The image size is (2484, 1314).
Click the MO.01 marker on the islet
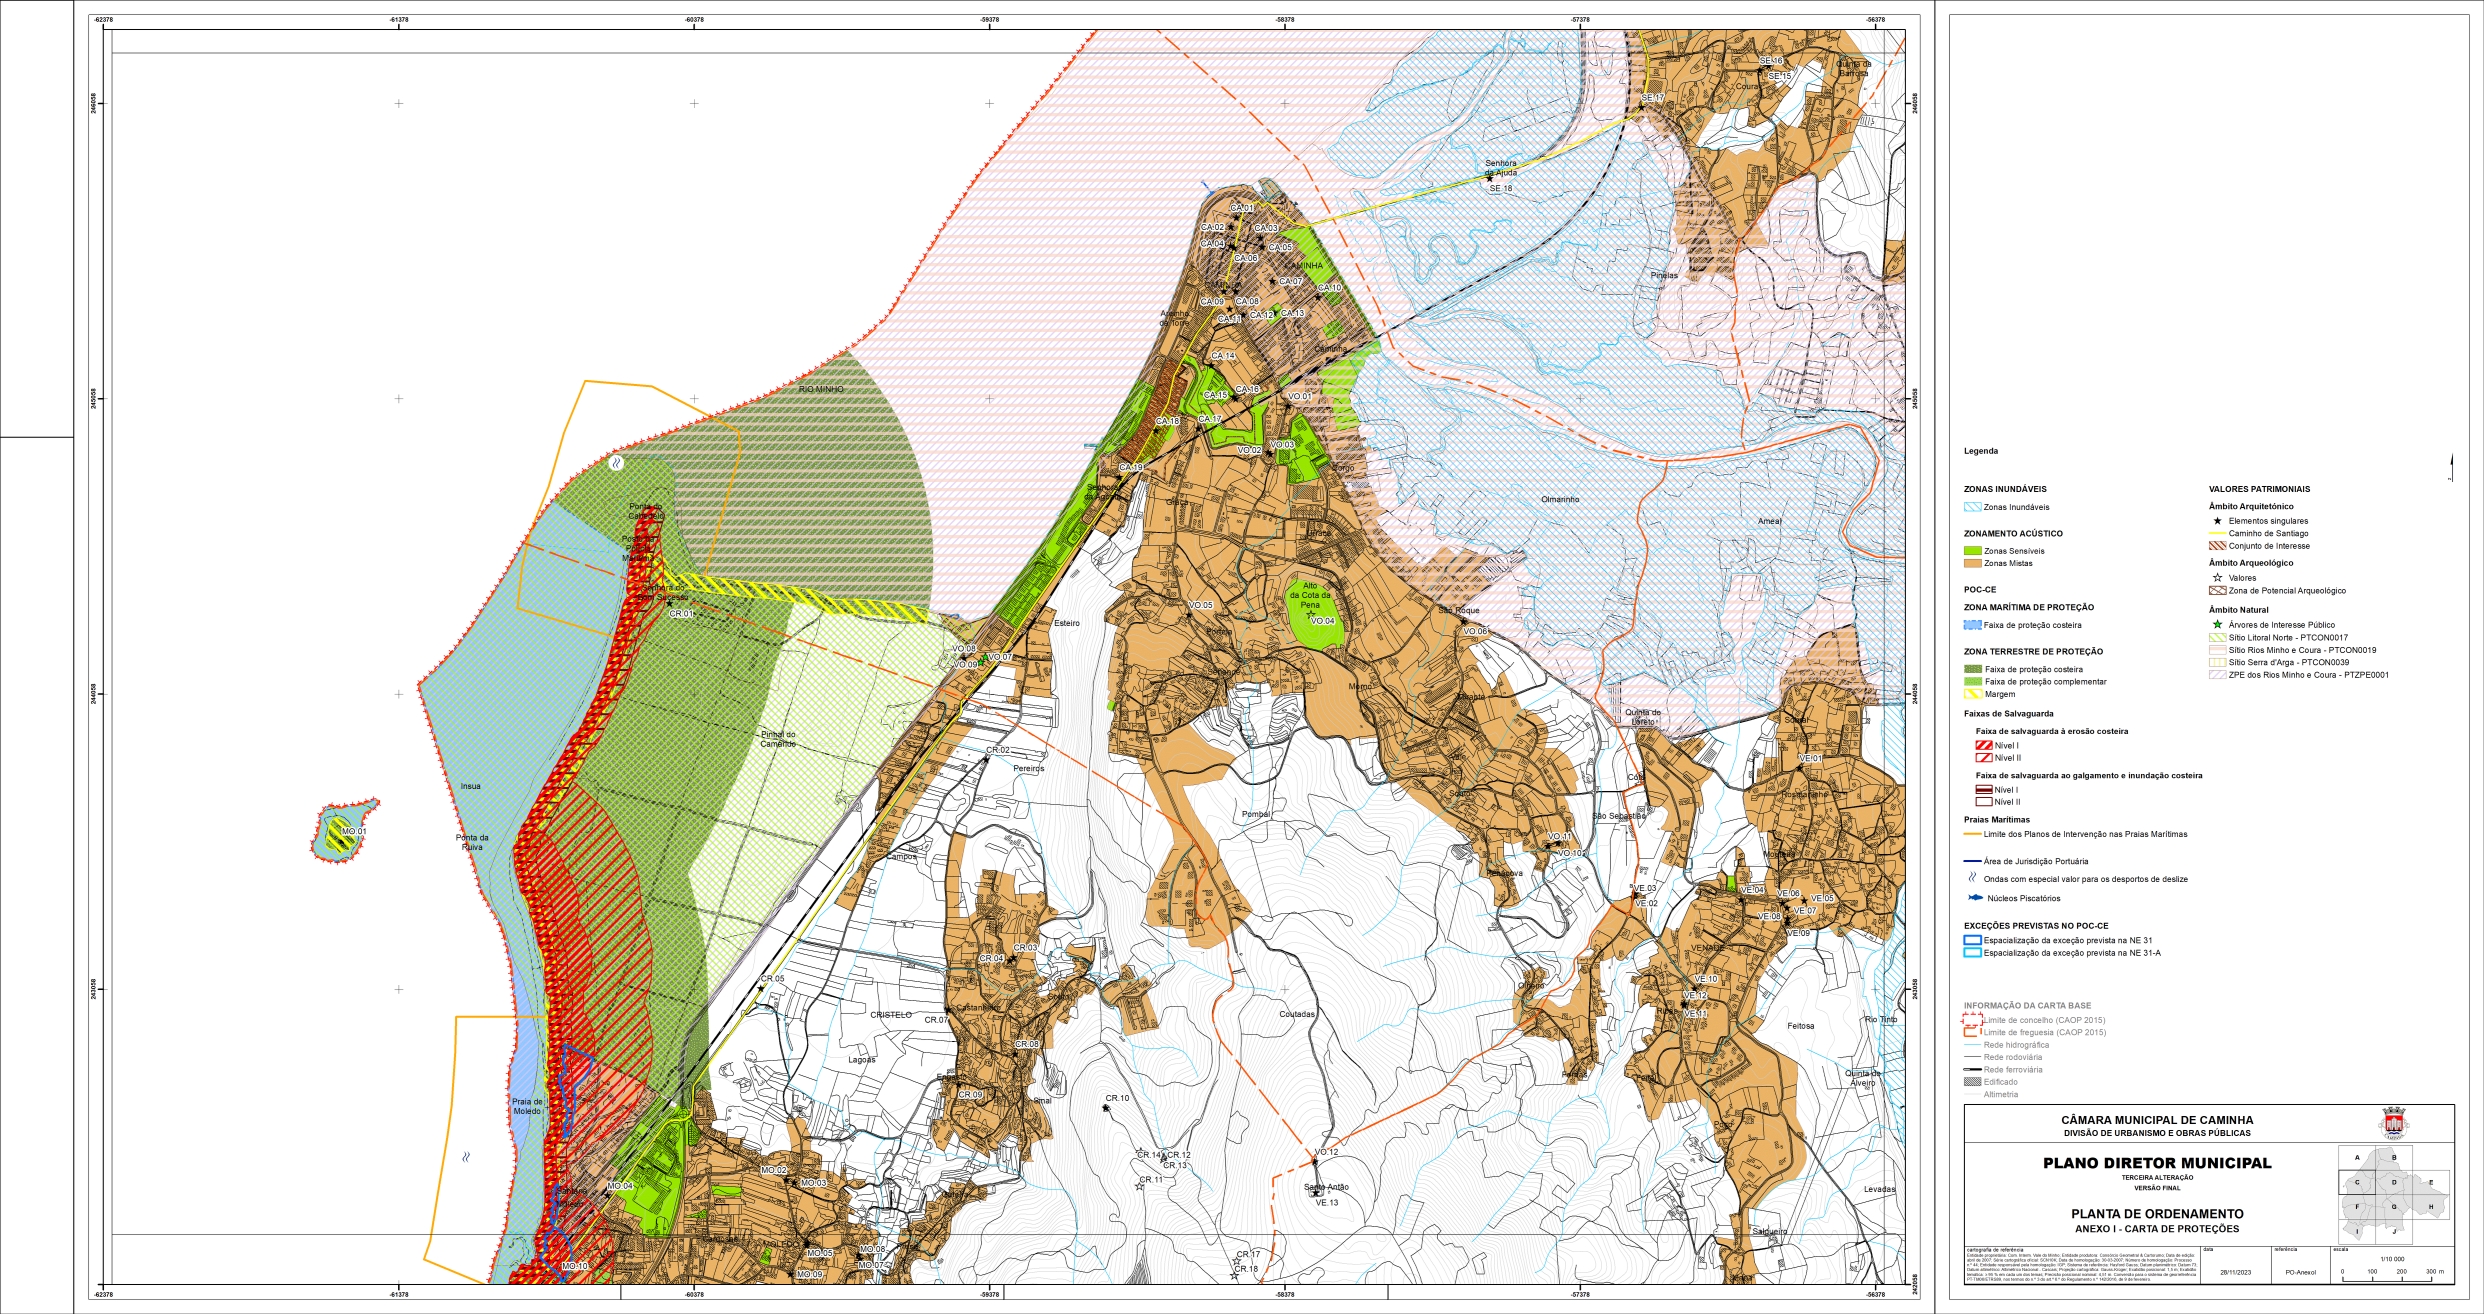[x=353, y=831]
